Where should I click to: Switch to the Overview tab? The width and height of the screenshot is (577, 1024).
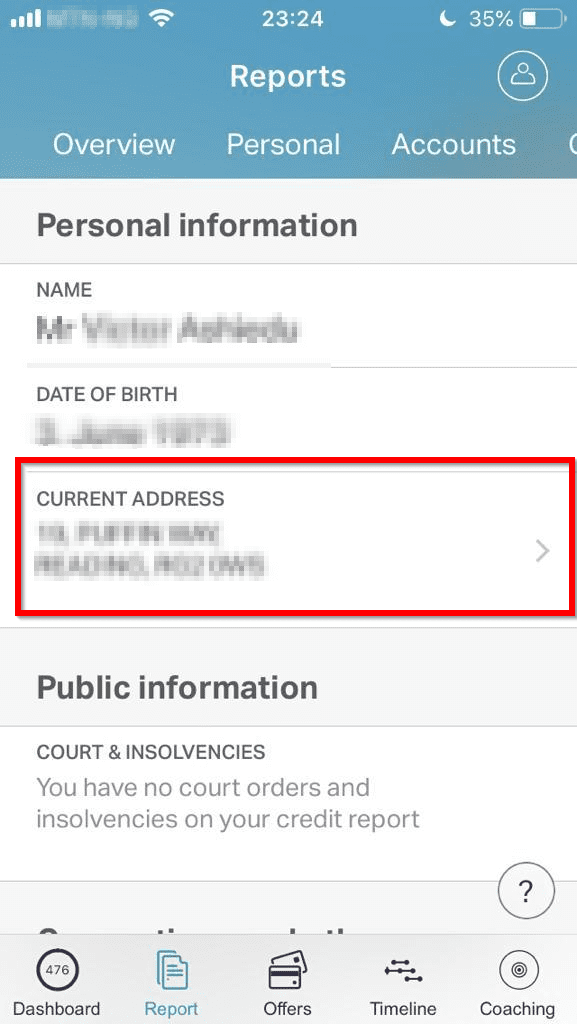114,144
